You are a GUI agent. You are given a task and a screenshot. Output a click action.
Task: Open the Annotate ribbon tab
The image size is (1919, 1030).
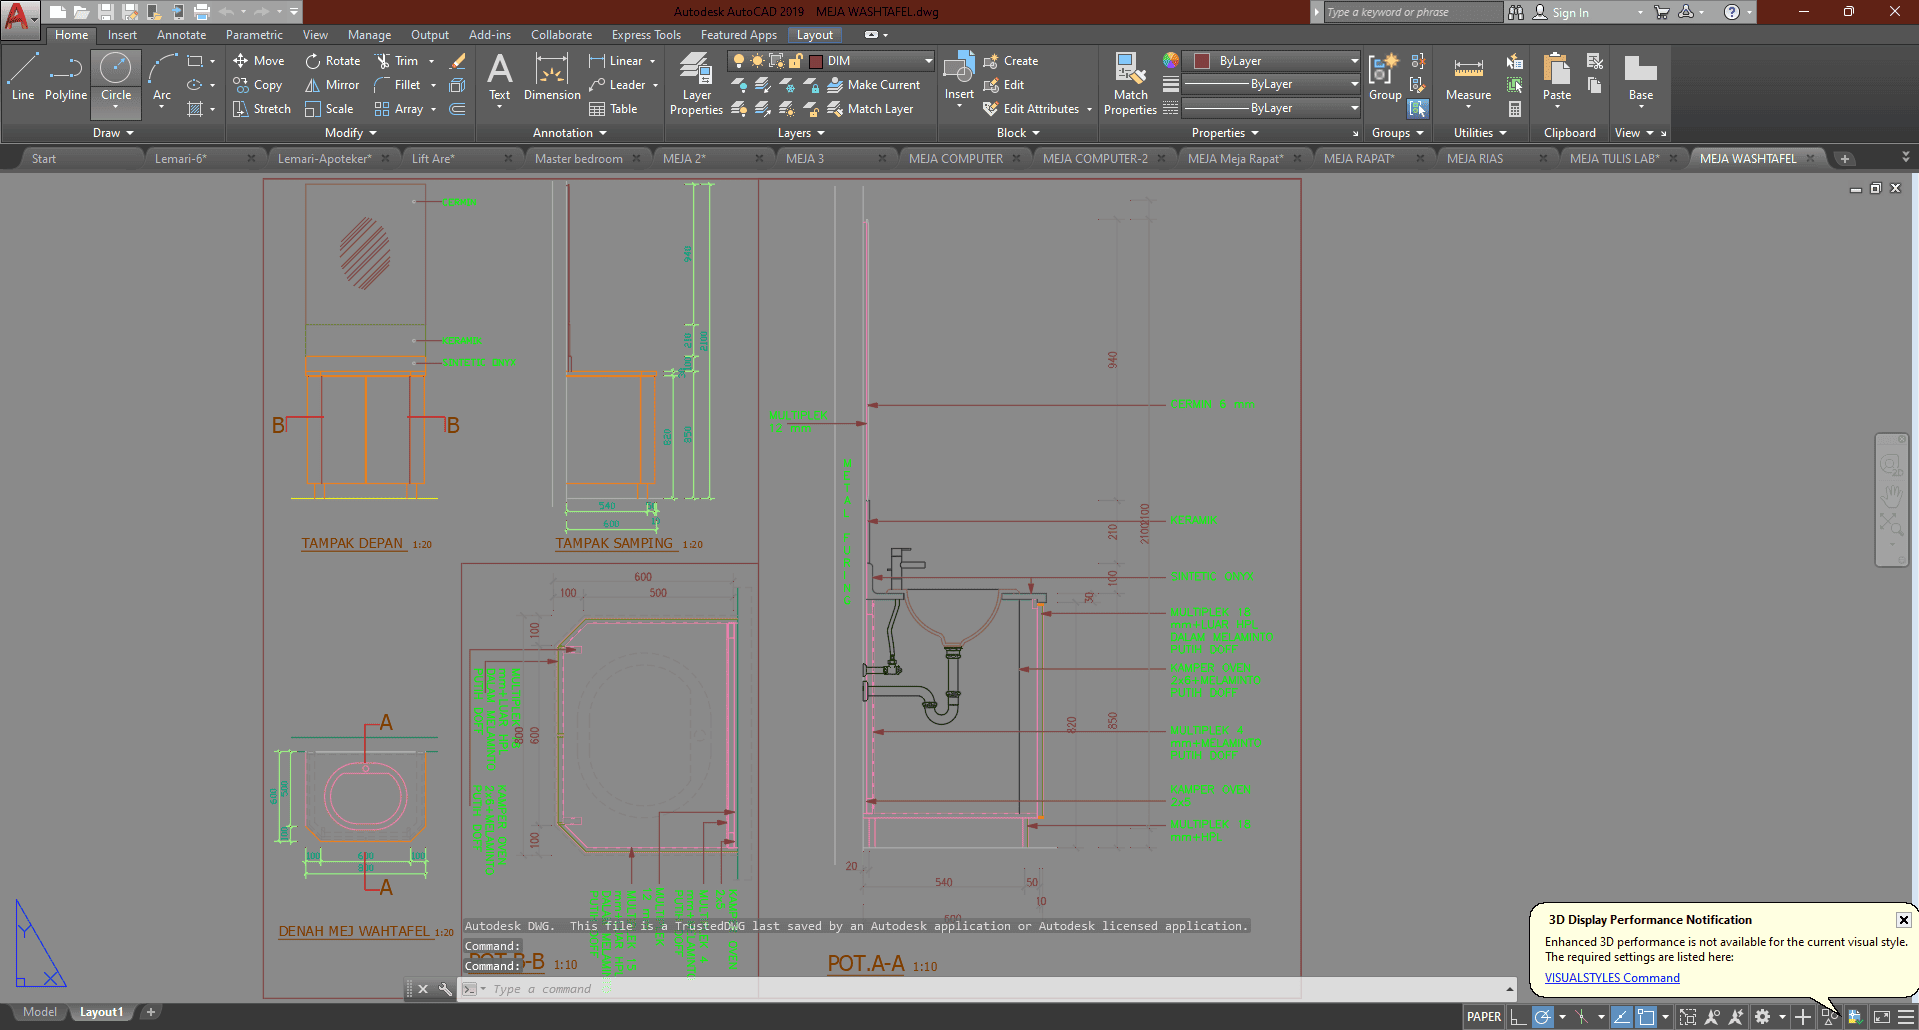(181, 35)
